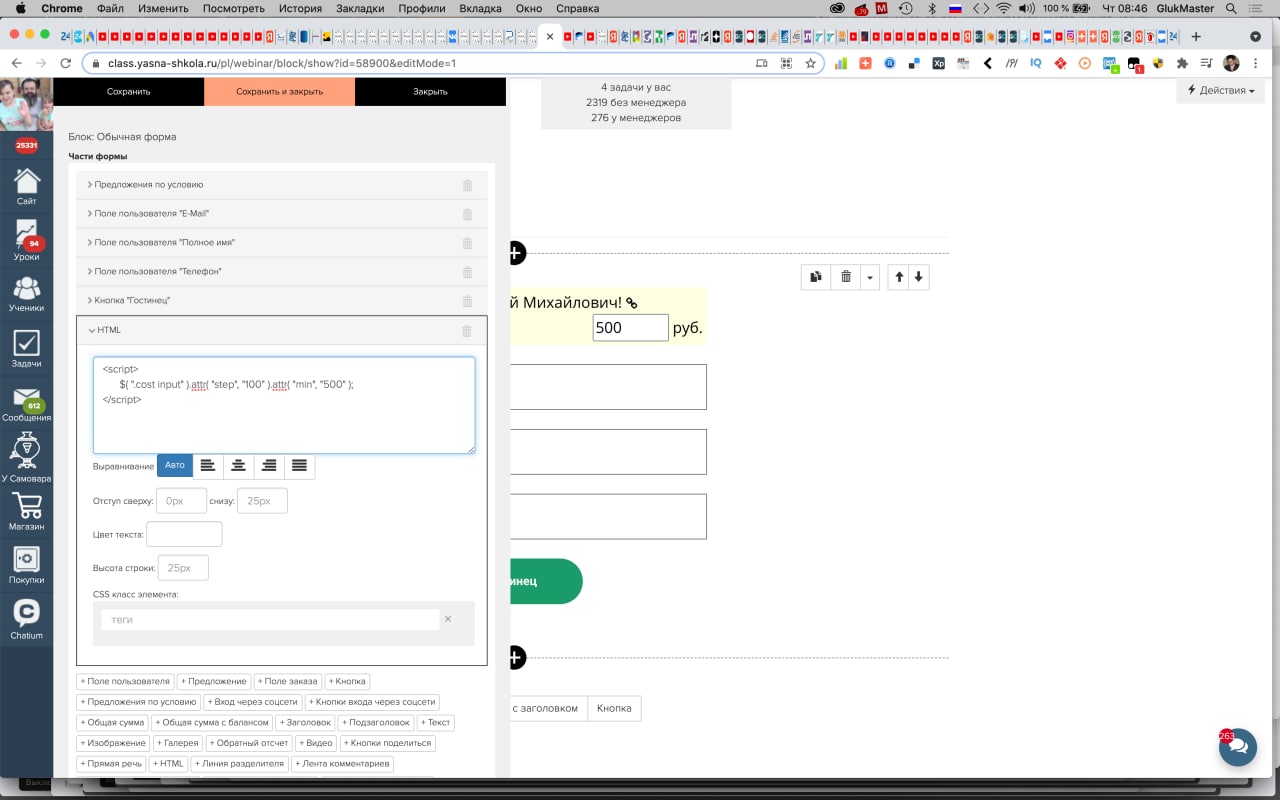Align HTML block text center
Screen dimensions: 1280x800
pyautogui.click(x=238, y=465)
